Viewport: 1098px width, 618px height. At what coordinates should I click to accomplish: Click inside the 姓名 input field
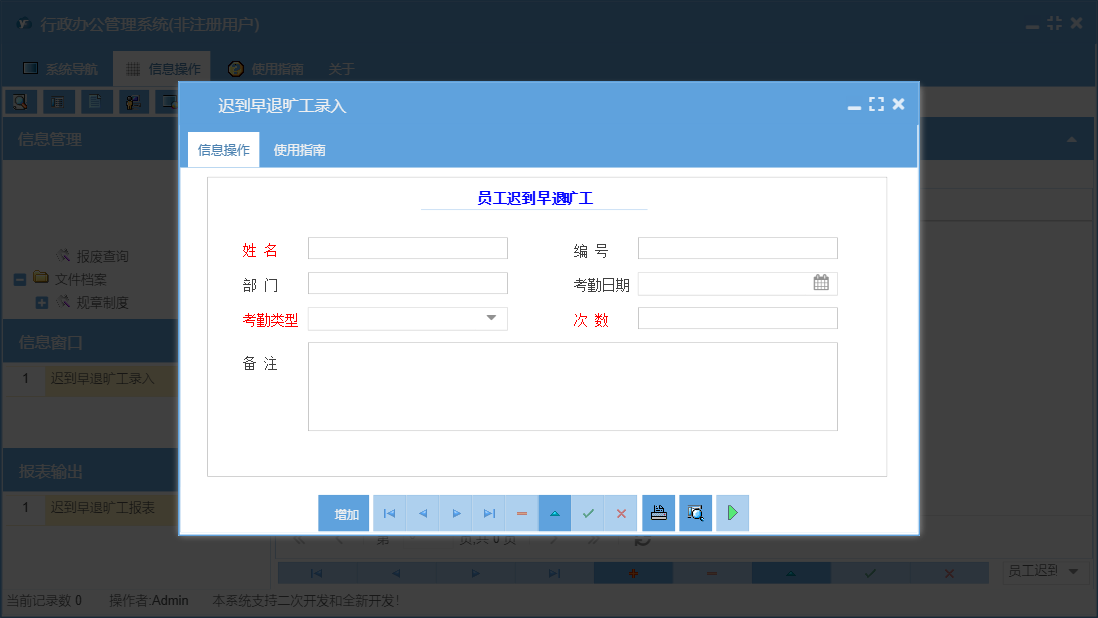406,247
